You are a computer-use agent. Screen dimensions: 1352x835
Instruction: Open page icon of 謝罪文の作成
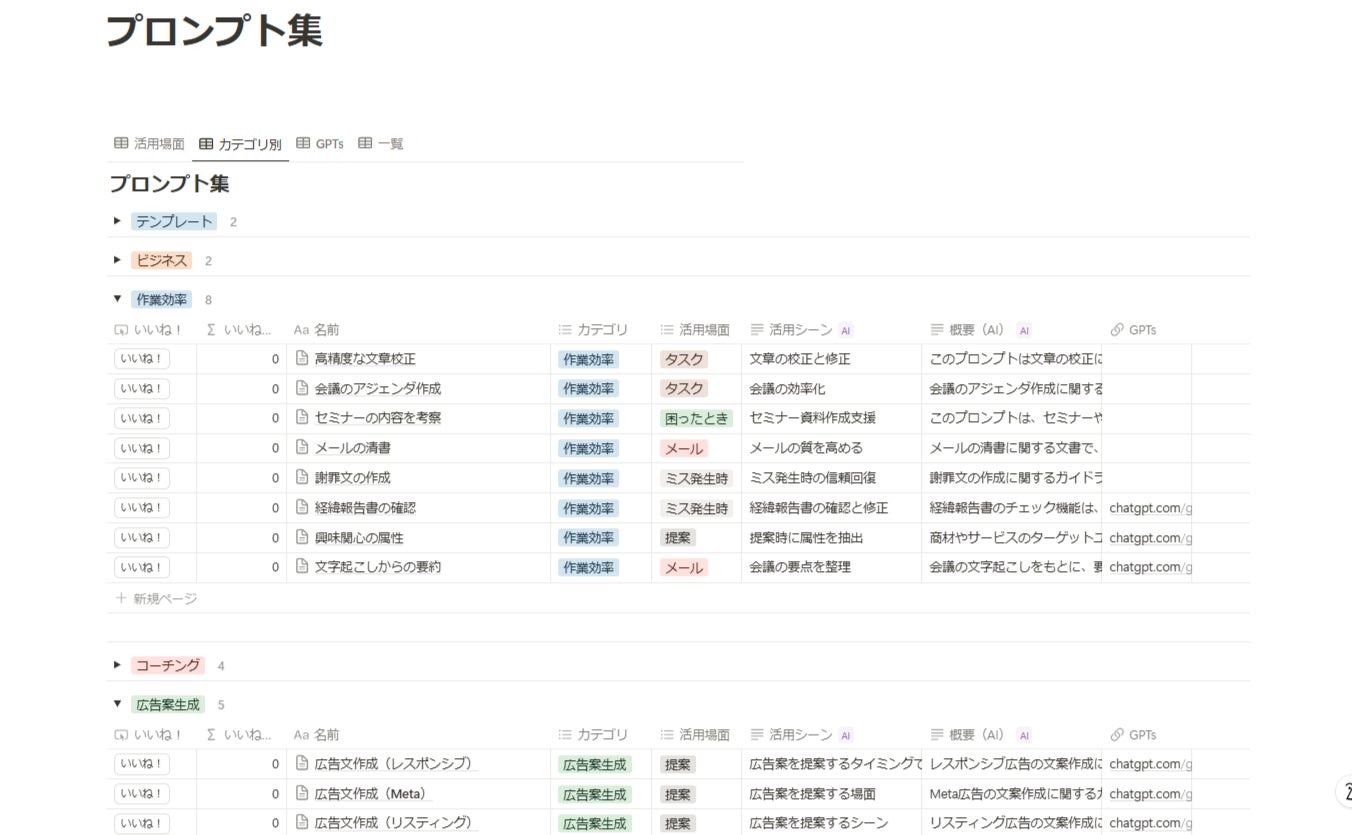coord(302,477)
